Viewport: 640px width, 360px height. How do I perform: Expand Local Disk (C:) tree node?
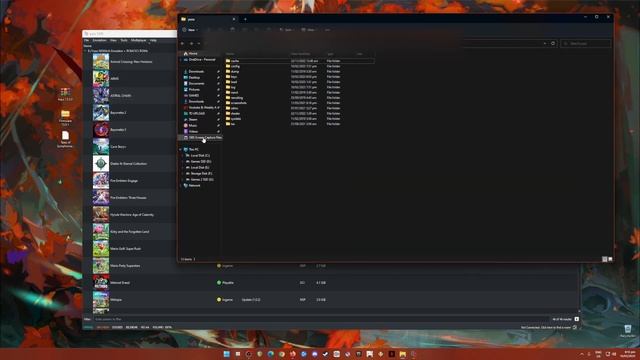pos(183,156)
